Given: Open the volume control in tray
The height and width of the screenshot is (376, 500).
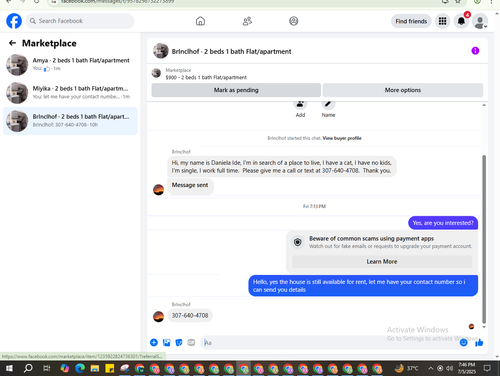Looking at the screenshot, I should point(450,368).
